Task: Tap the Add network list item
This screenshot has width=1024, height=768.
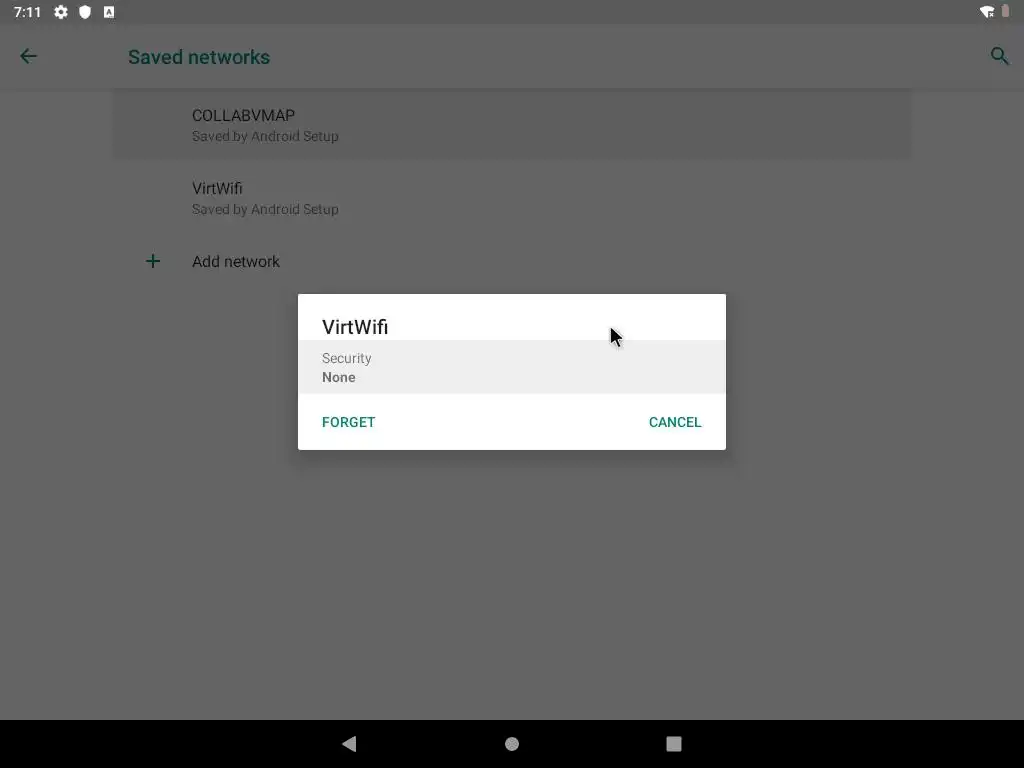Action: click(512, 261)
